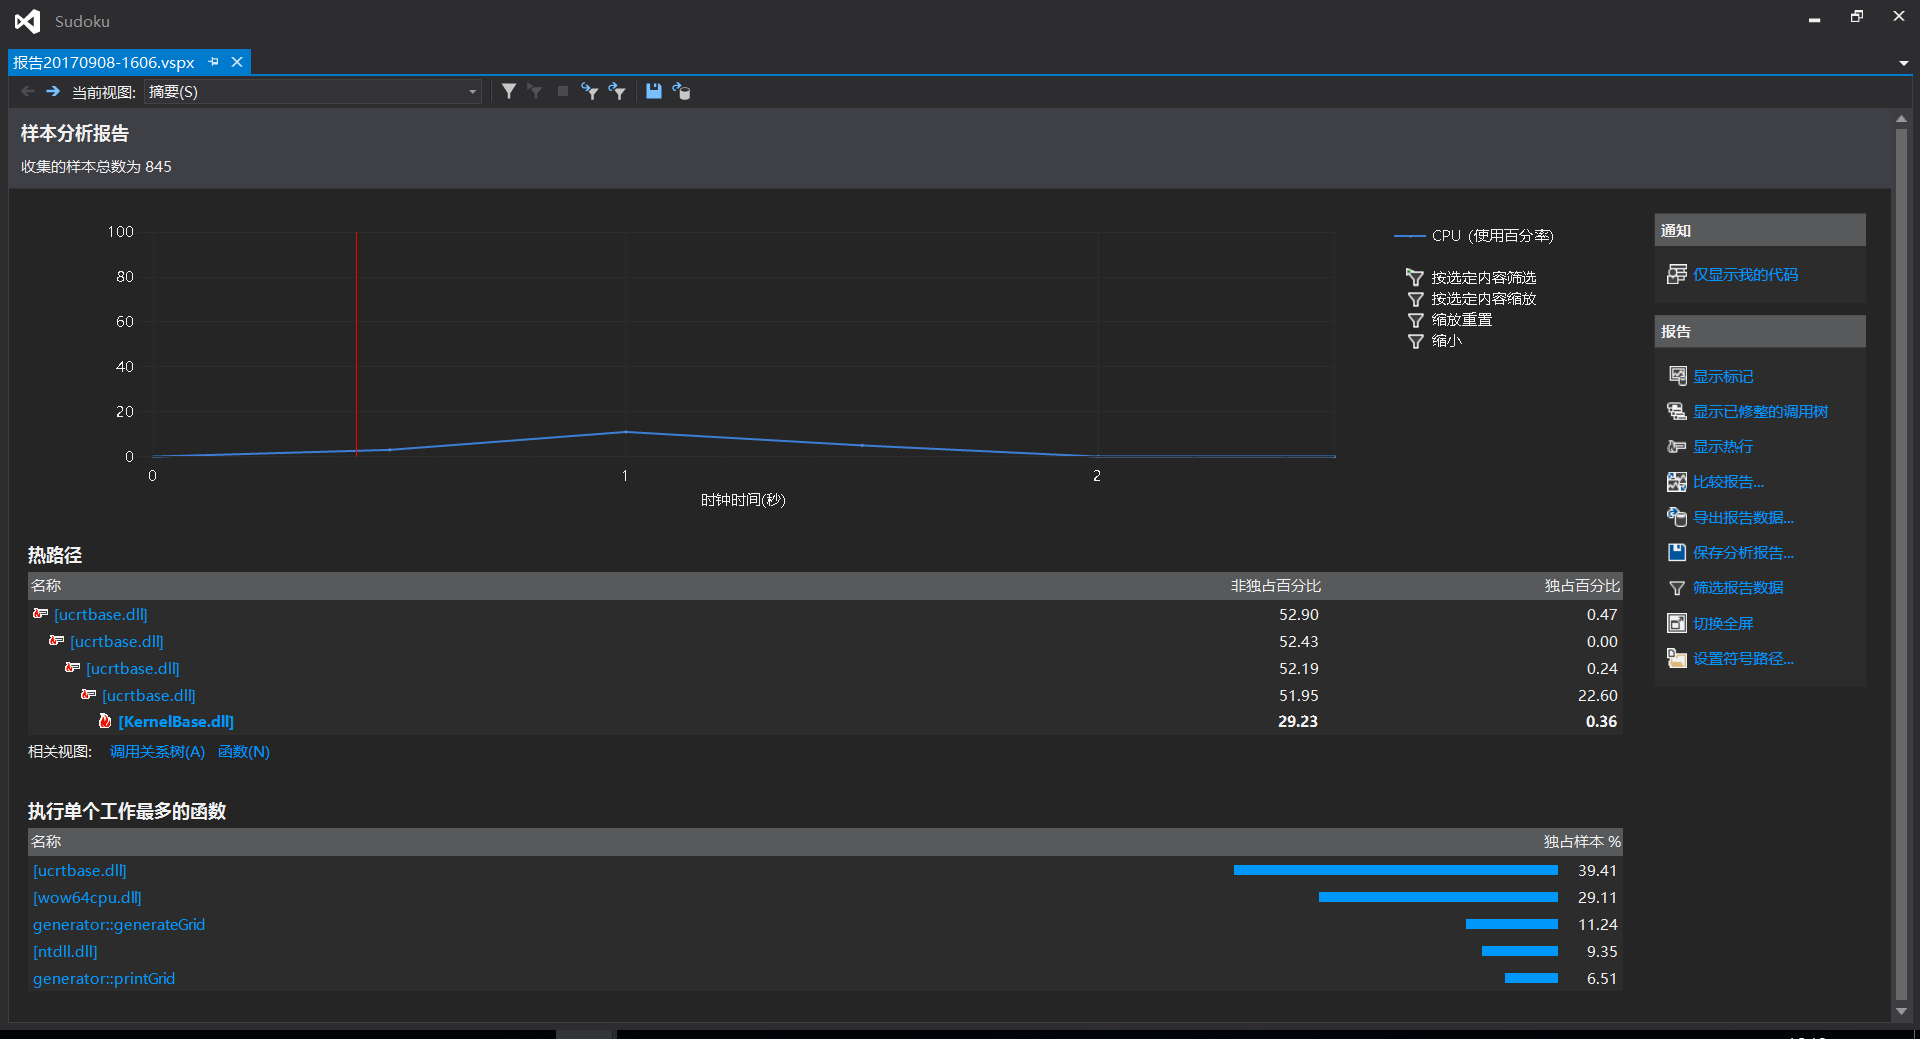The height and width of the screenshot is (1039, 1920).
Task: Click 筛选报告数据 link
Action: tap(1738, 587)
